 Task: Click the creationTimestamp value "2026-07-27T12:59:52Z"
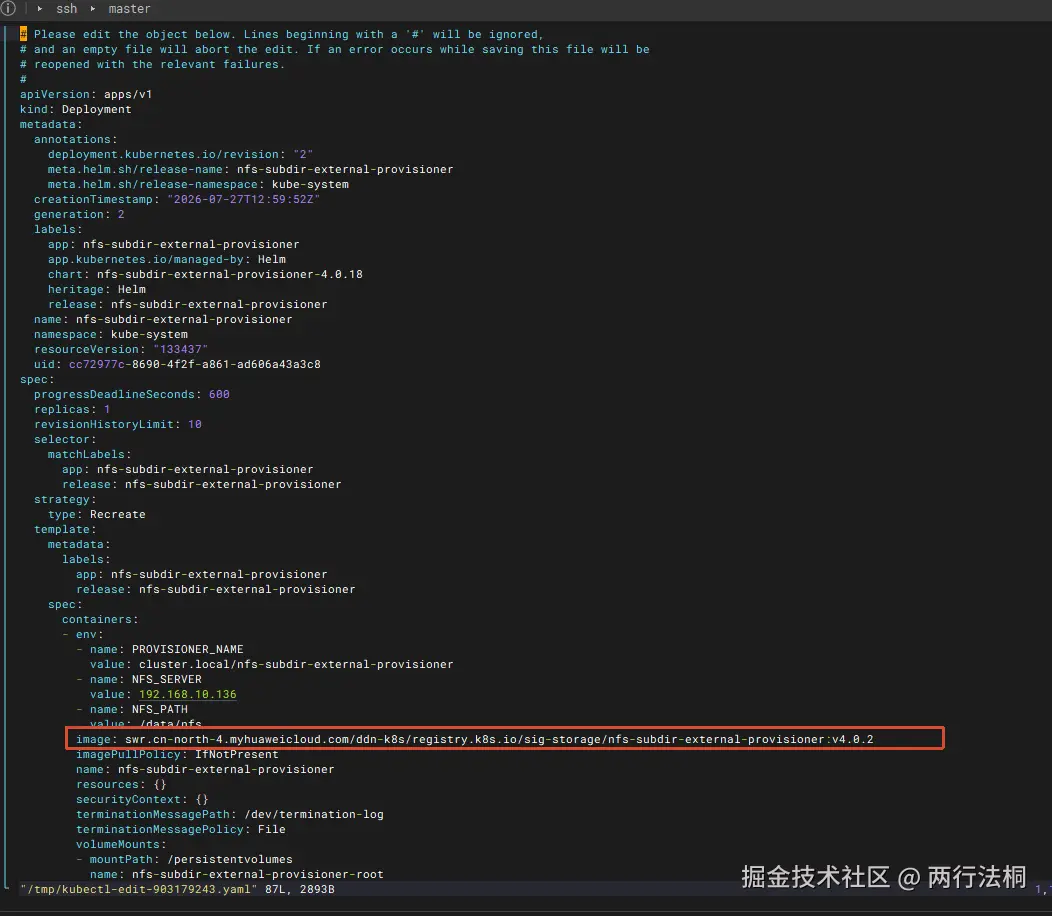(244, 199)
